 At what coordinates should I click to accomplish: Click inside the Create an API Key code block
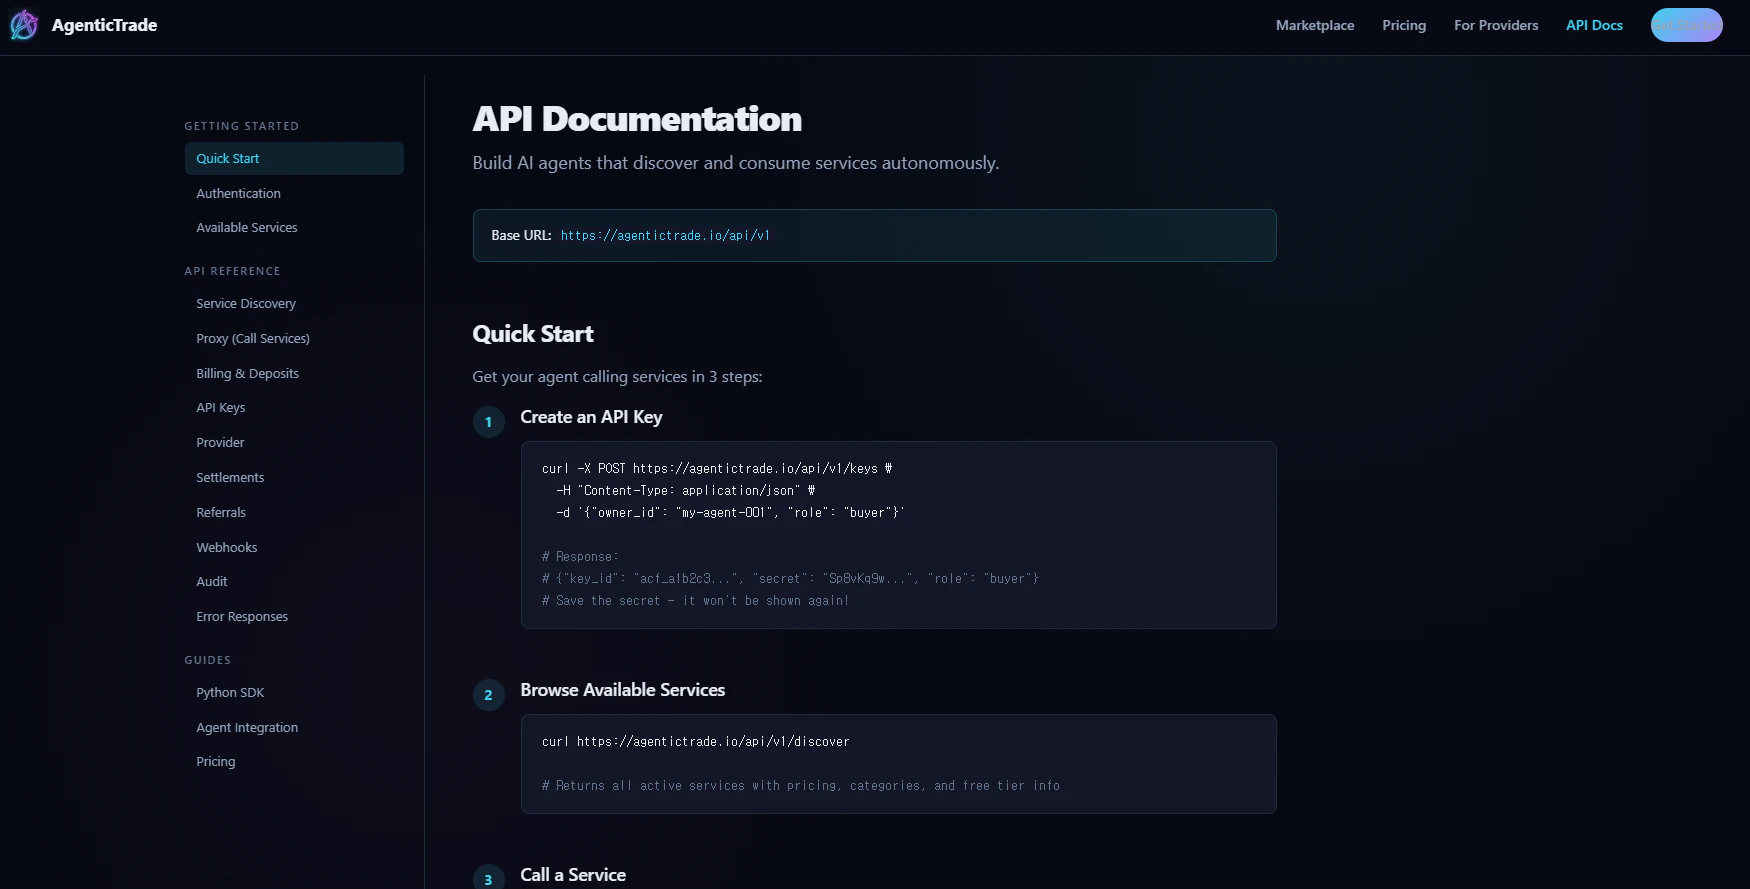click(897, 535)
